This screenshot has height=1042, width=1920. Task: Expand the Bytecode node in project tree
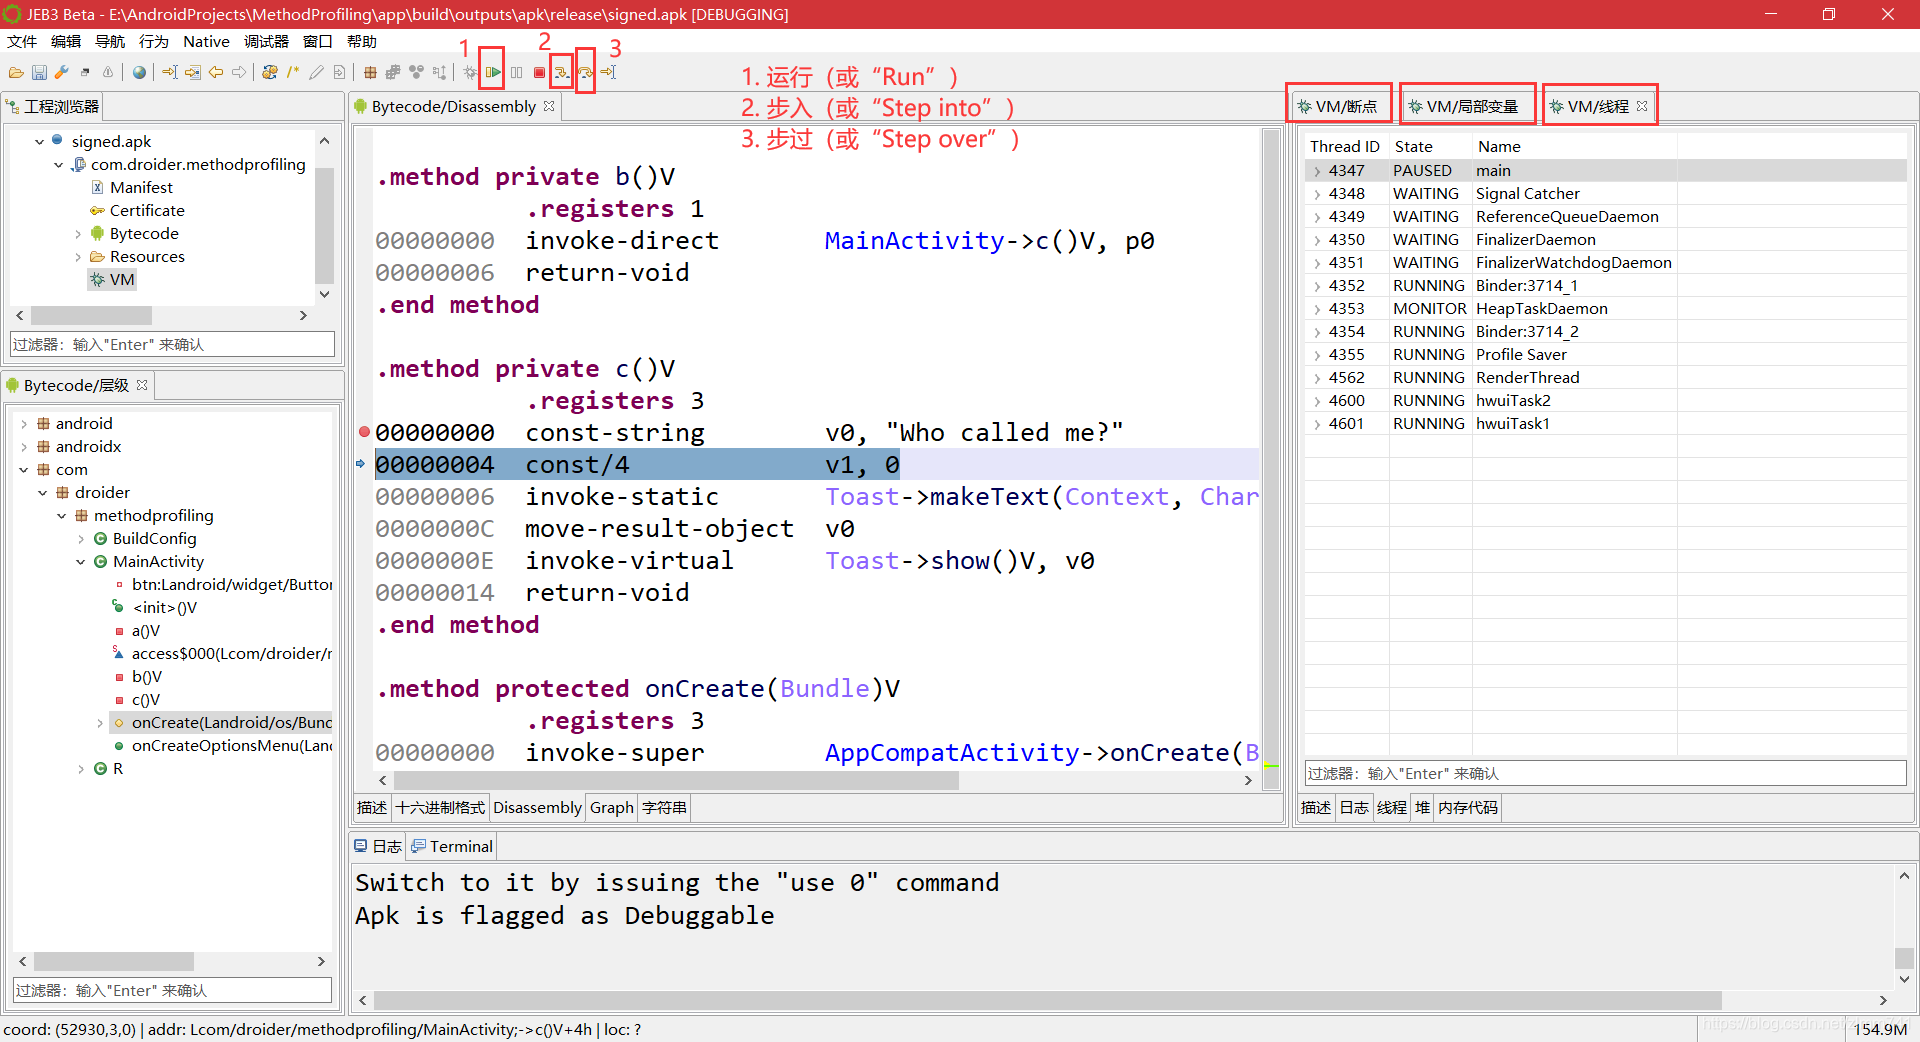(x=78, y=234)
